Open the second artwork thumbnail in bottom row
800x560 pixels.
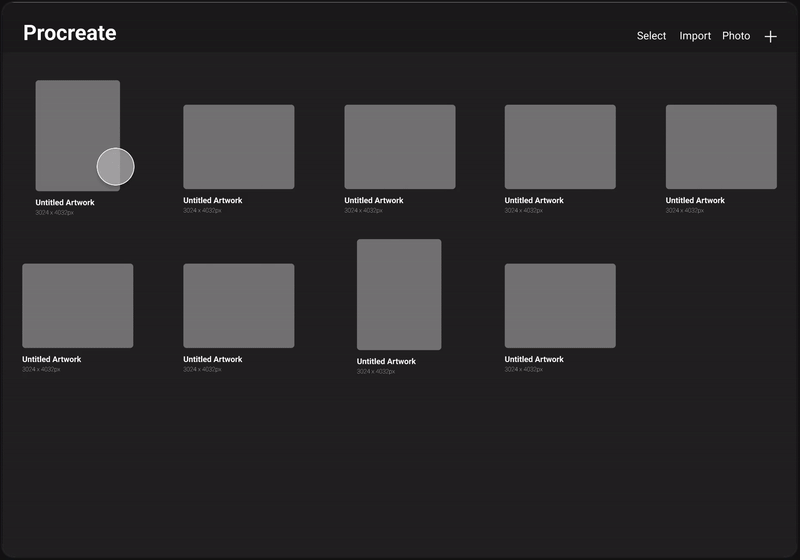239,306
